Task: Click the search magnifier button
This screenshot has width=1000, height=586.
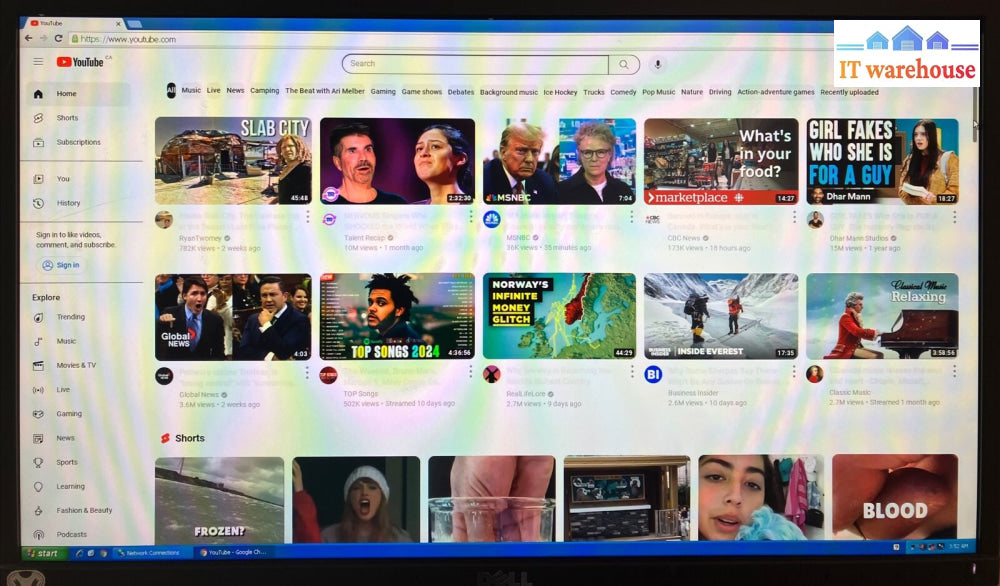Action: pyautogui.click(x=624, y=64)
